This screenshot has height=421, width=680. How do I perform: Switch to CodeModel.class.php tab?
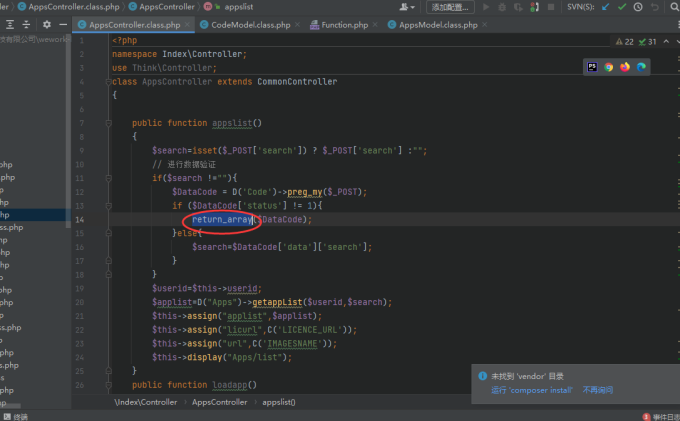point(251,25)
